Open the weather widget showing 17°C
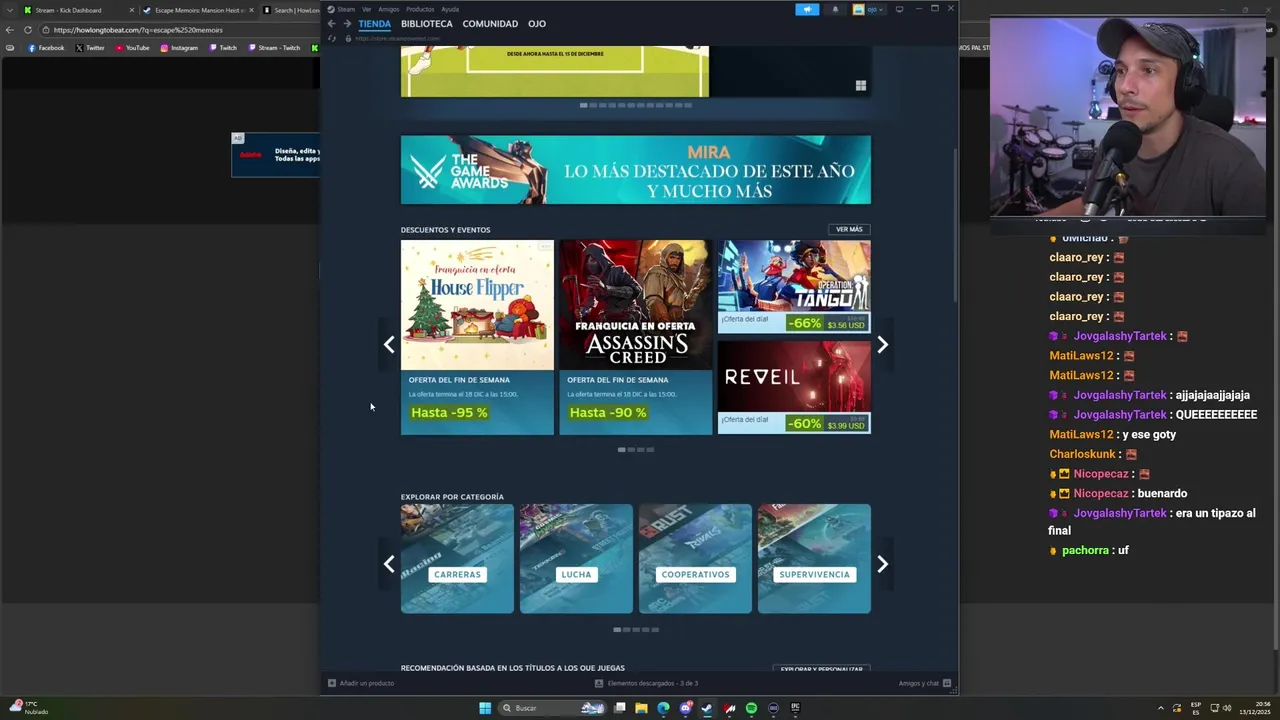Image resolution: width=1280 pixels, height=720 pixels. tap(30, 708)
